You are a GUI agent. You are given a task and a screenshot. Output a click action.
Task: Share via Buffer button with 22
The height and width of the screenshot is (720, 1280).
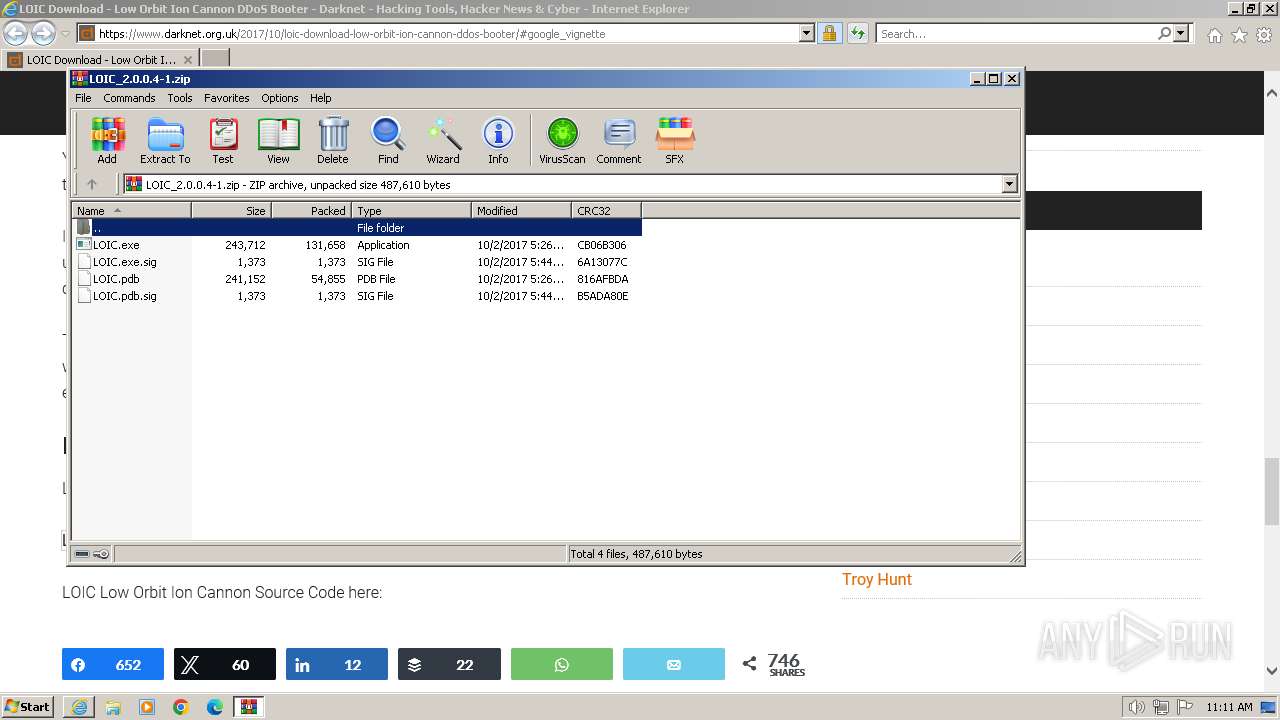click(449, 664)
